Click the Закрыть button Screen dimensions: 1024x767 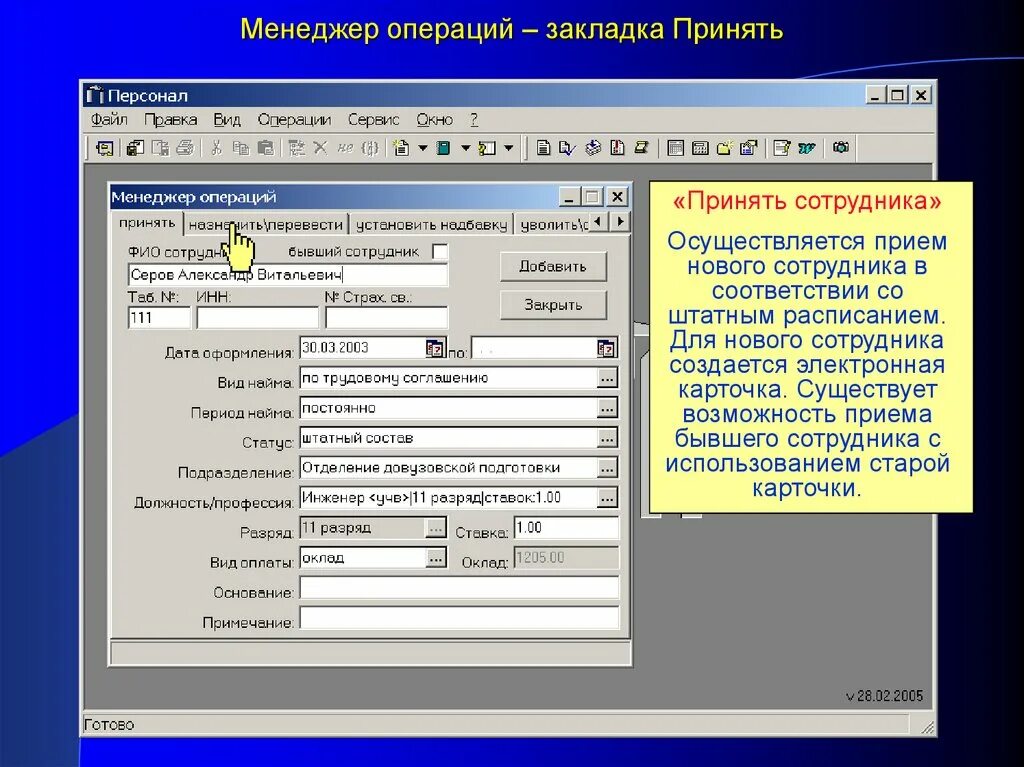553,305
